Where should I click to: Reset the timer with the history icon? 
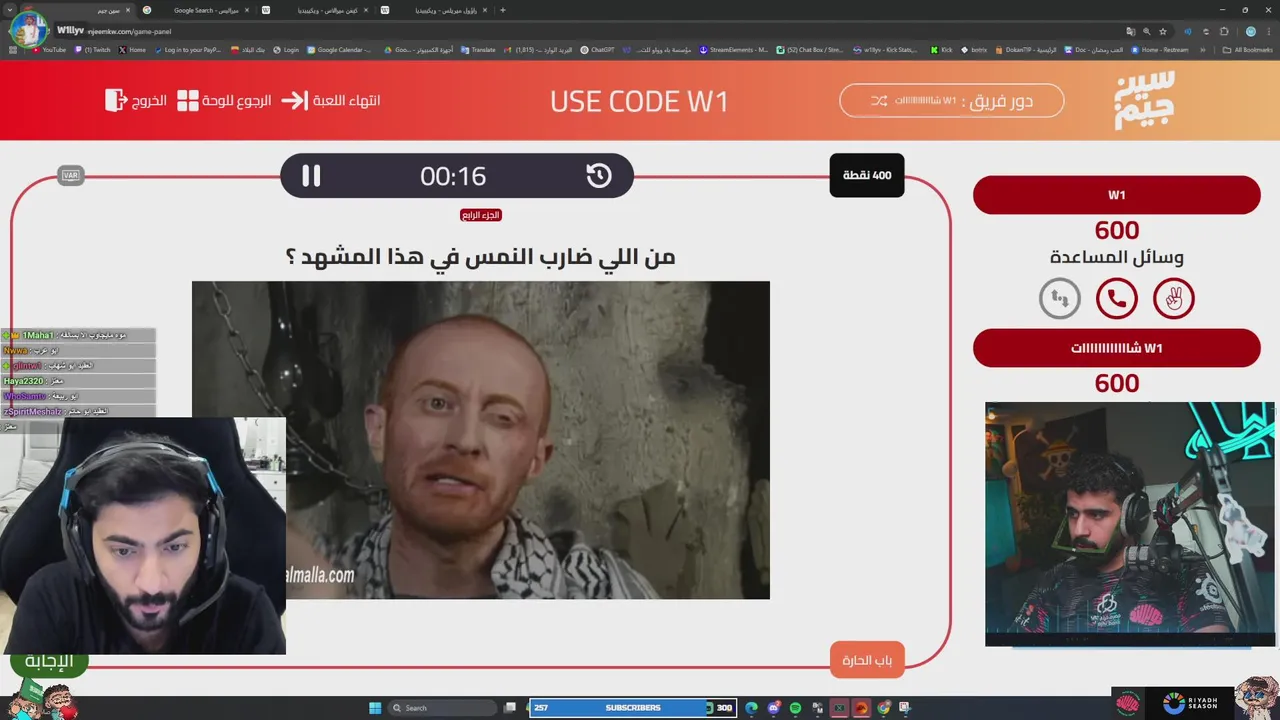(x=598, y=176)
